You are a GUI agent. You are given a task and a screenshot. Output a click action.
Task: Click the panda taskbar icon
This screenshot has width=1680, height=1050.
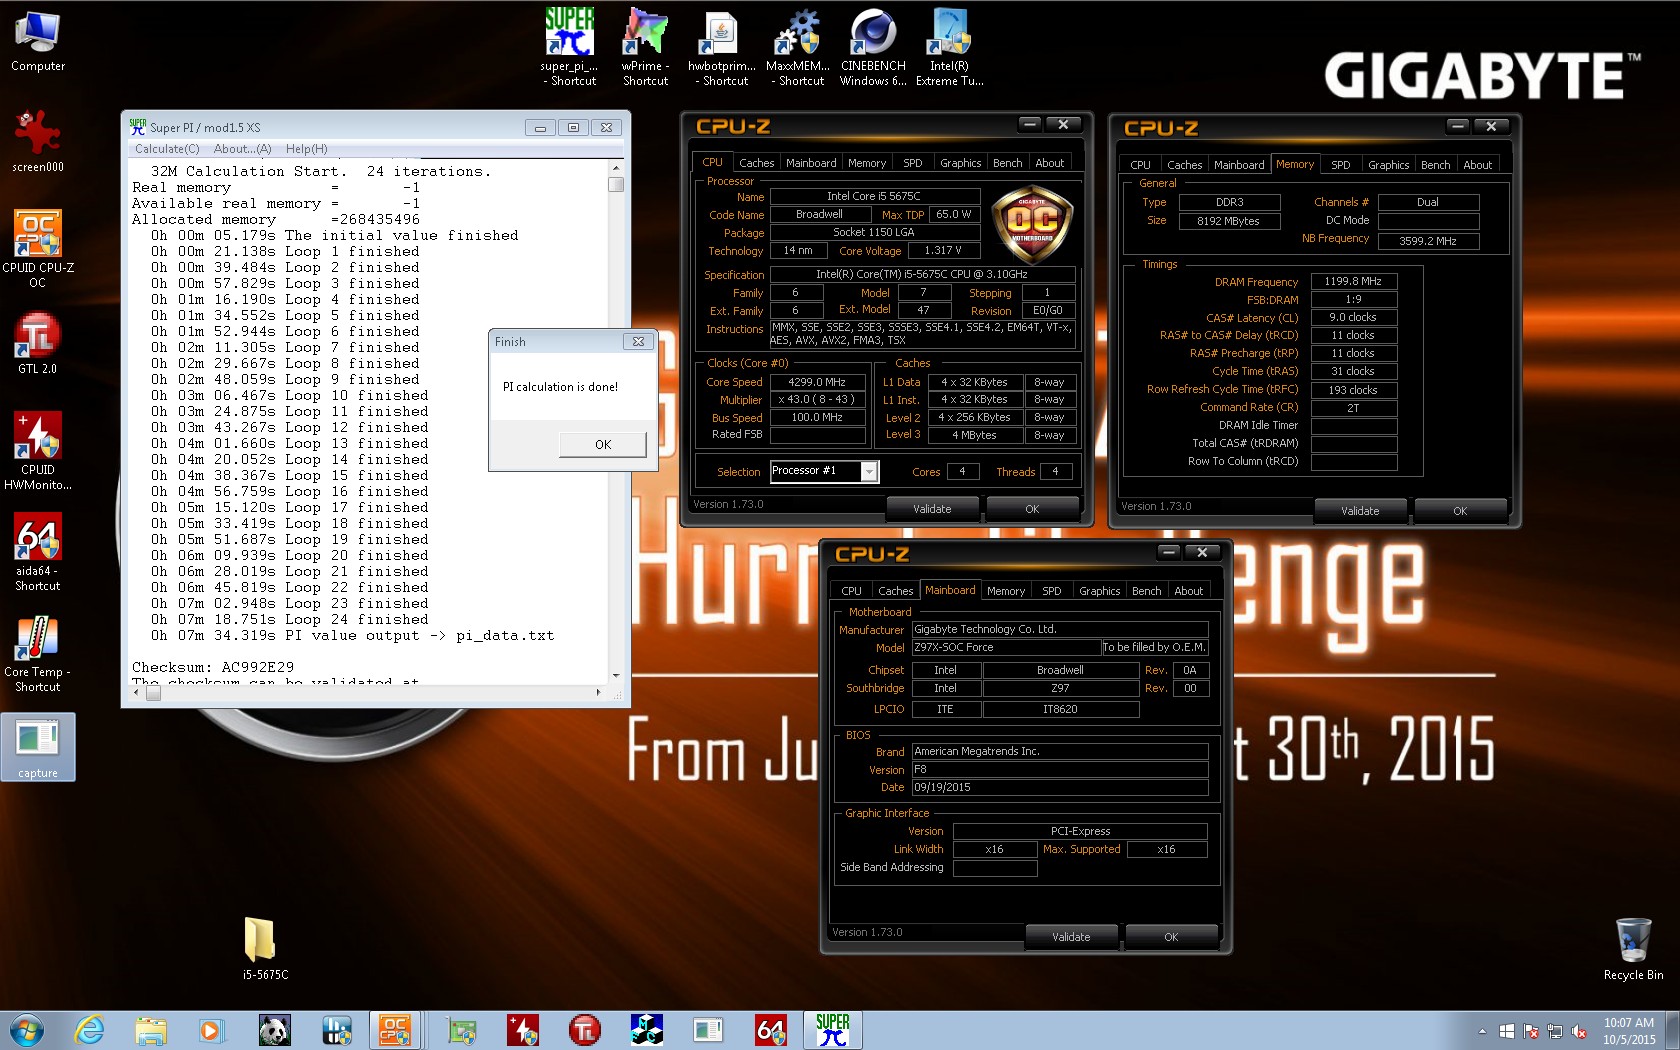273,1030
